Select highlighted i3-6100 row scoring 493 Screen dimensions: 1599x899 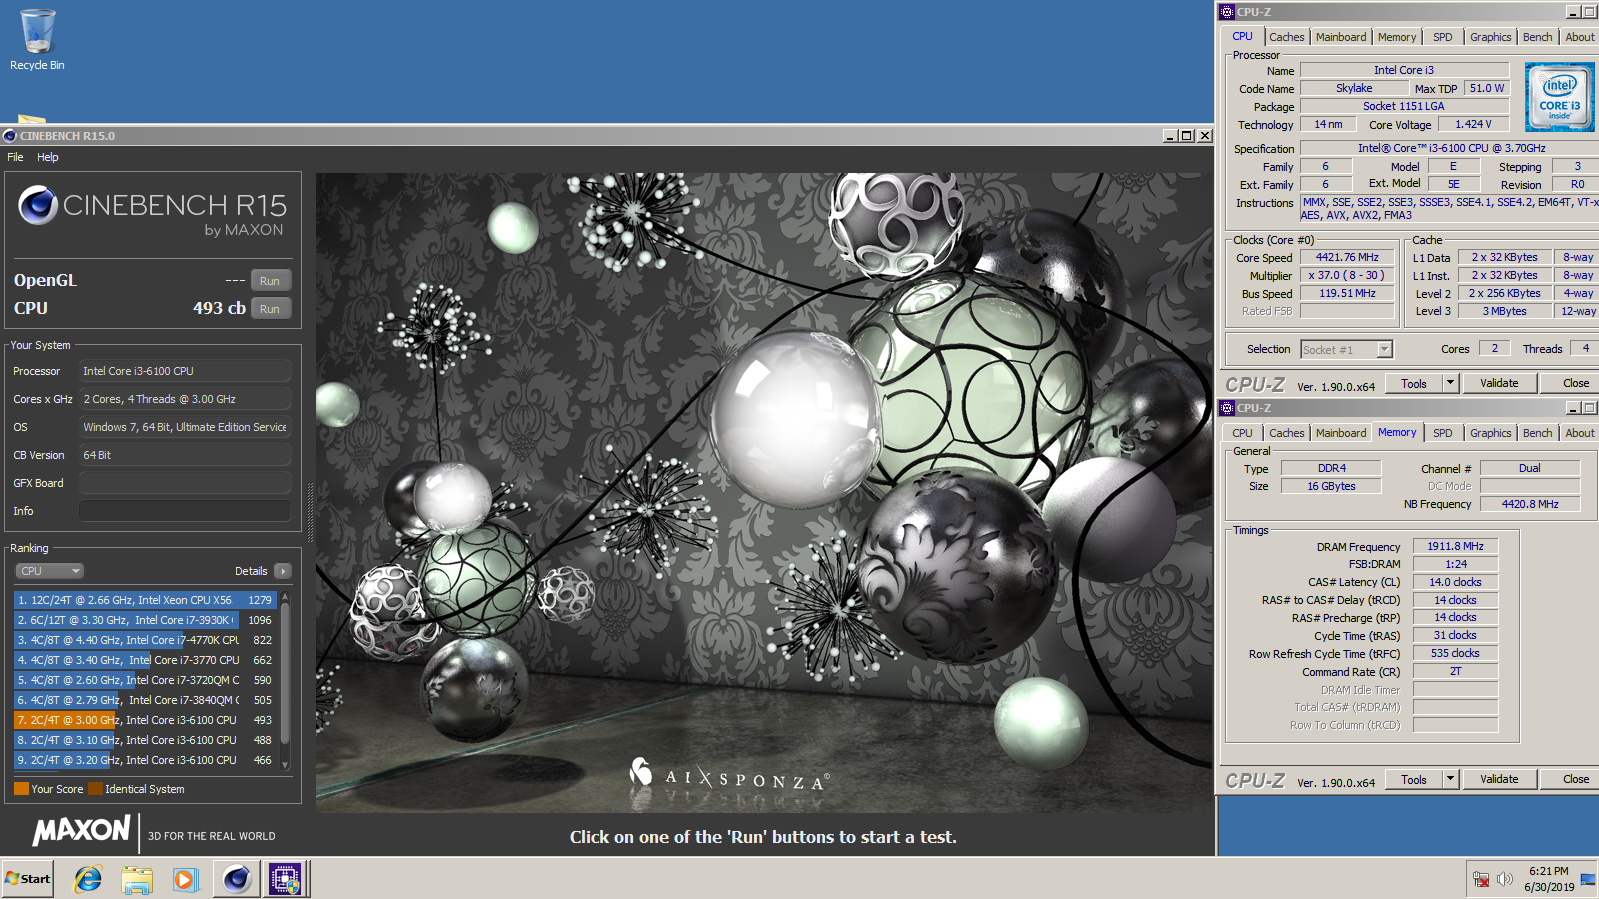(x=145, y=720)
